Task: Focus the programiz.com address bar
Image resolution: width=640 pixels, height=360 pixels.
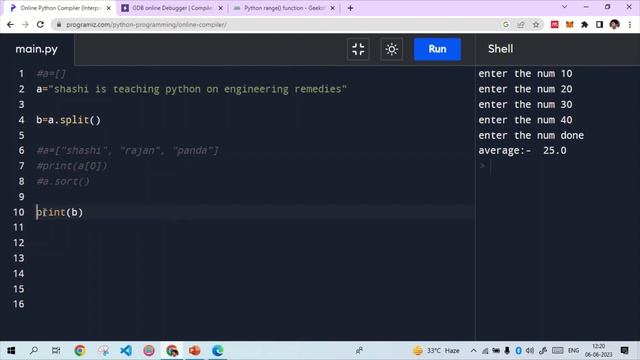Action: tap(278, 24)
